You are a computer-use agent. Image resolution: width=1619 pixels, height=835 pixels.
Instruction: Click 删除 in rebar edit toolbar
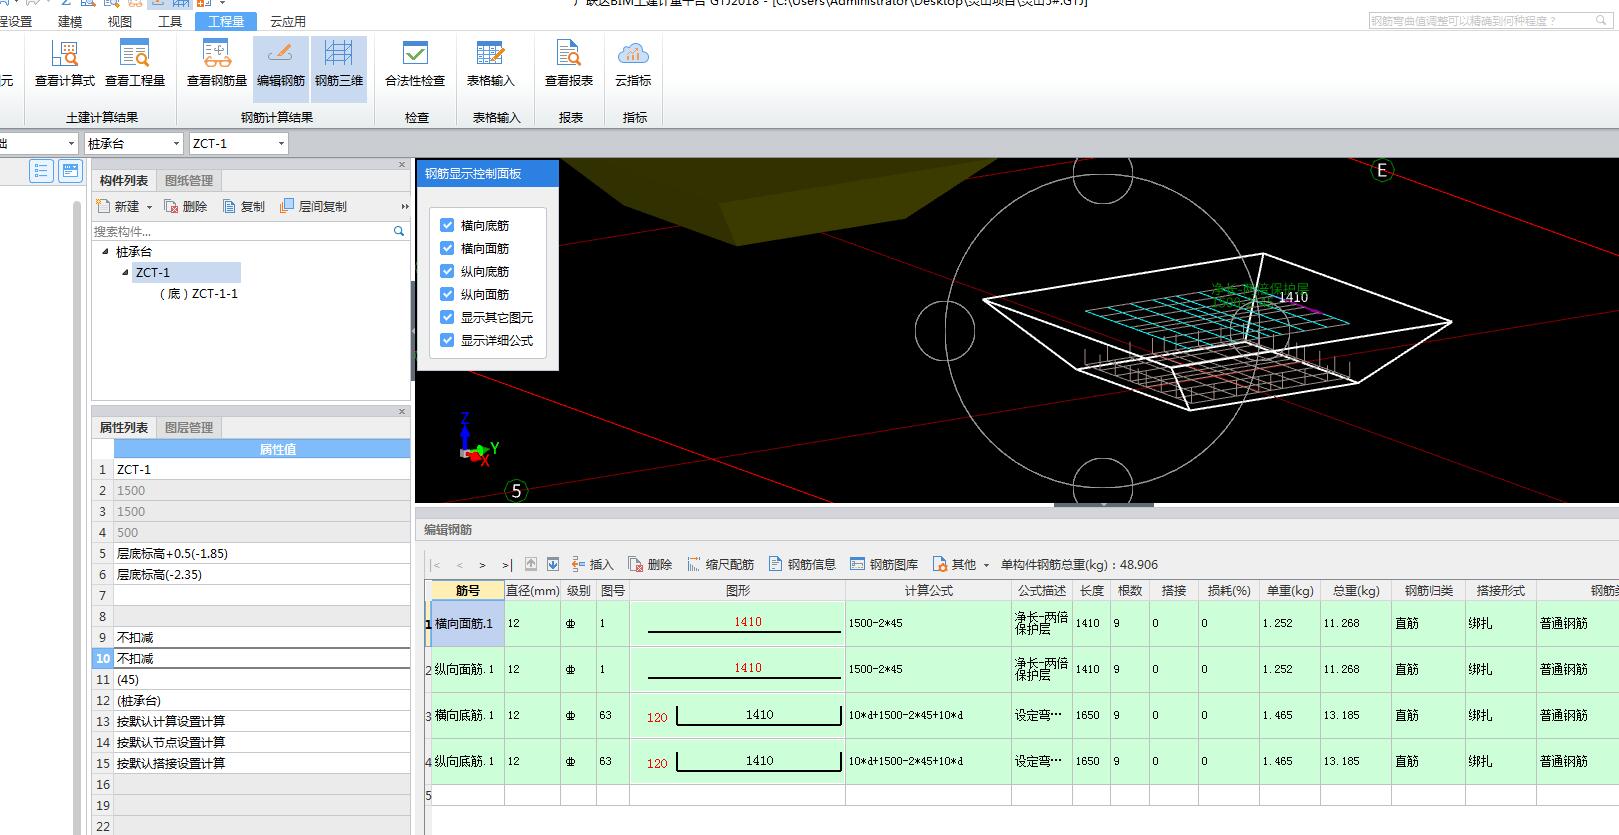click(x=650, y=564)
